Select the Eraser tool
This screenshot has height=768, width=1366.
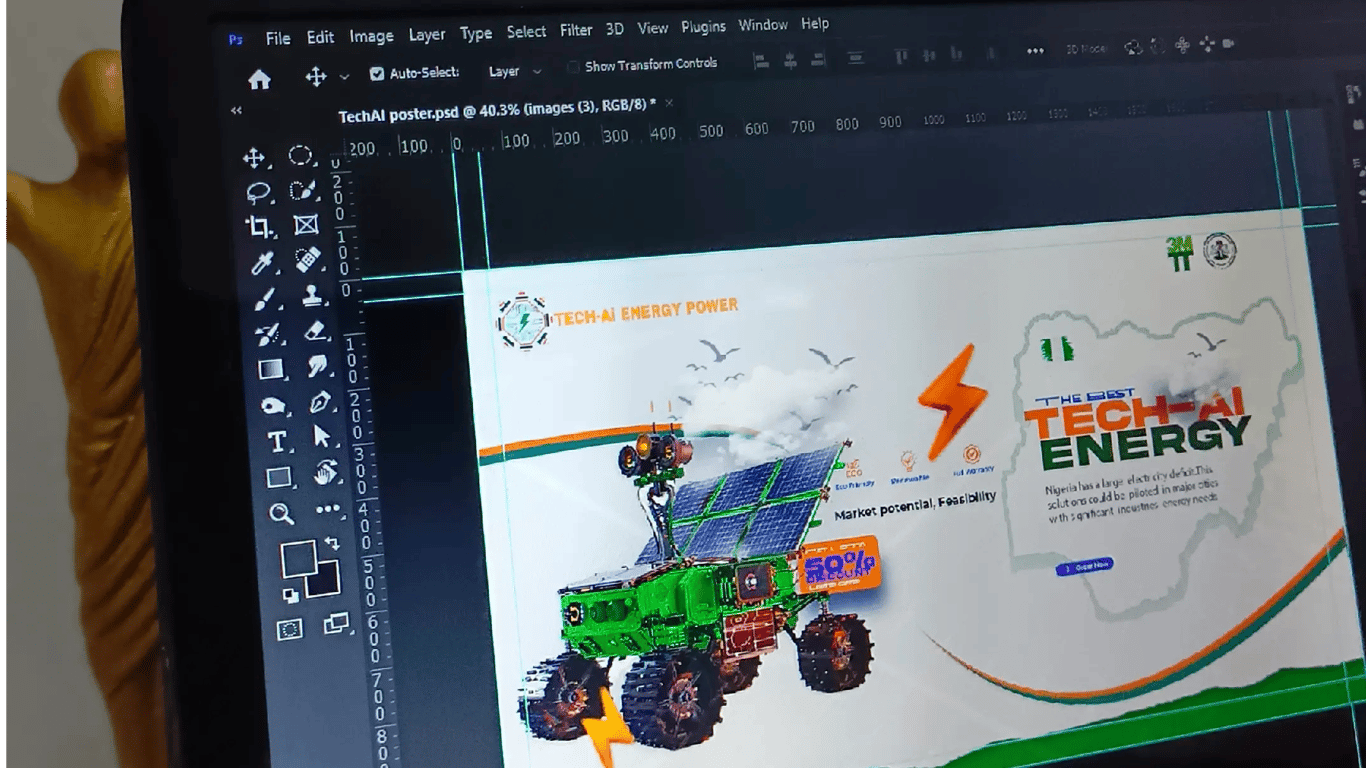click(x=315, y=331)
